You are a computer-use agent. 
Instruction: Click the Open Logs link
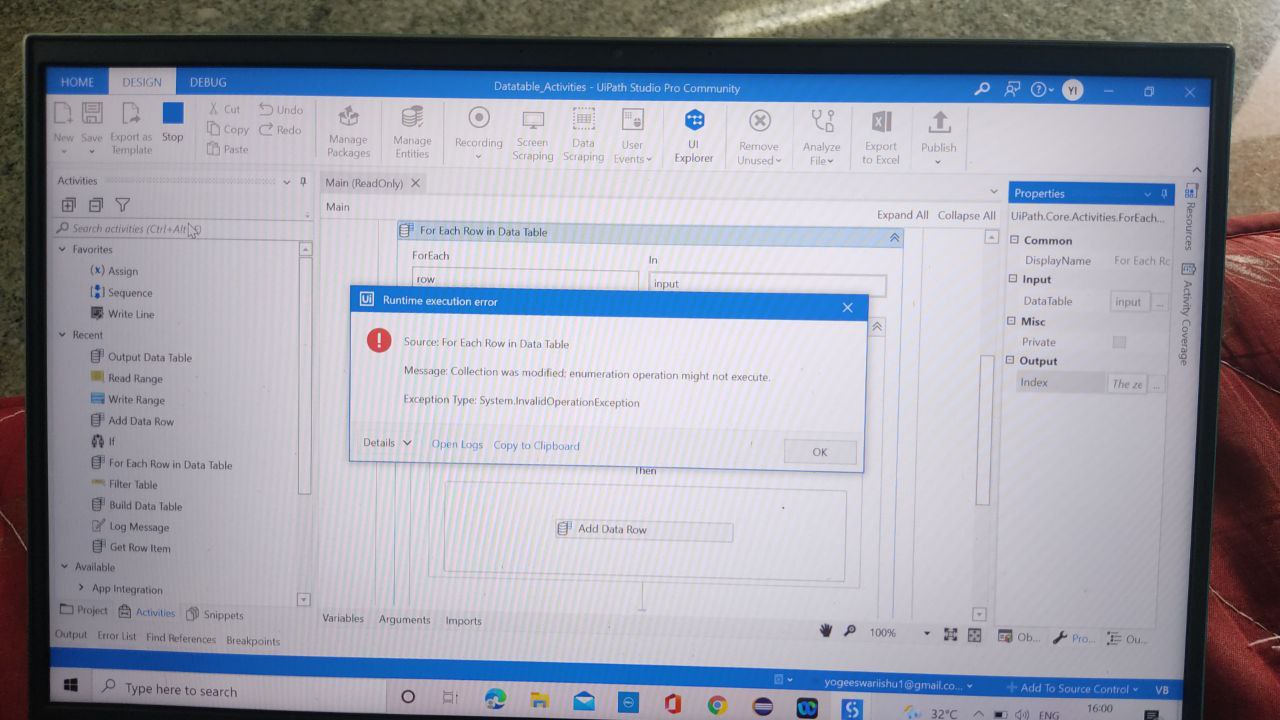457,445
